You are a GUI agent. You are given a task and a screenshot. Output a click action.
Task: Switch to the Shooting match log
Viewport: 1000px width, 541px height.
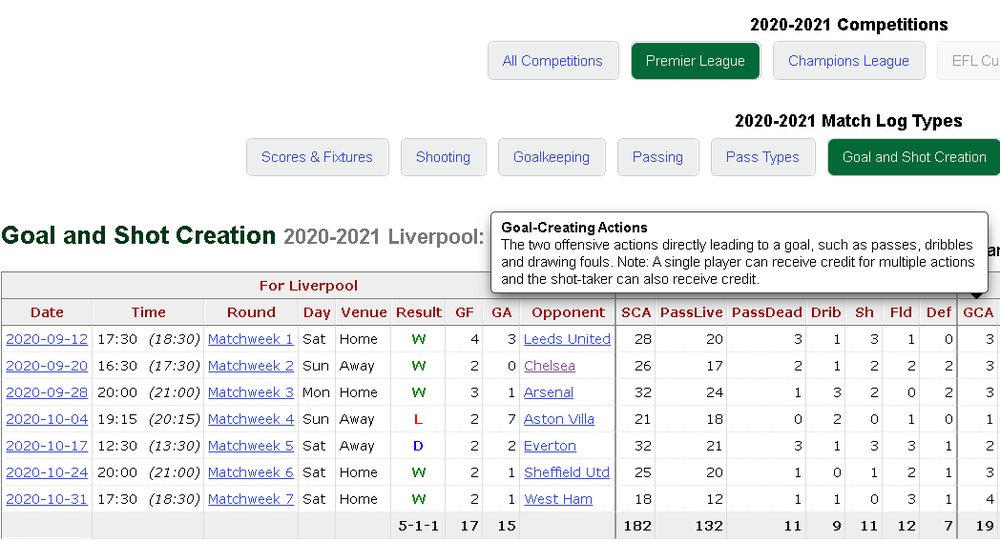pos(443,157)
